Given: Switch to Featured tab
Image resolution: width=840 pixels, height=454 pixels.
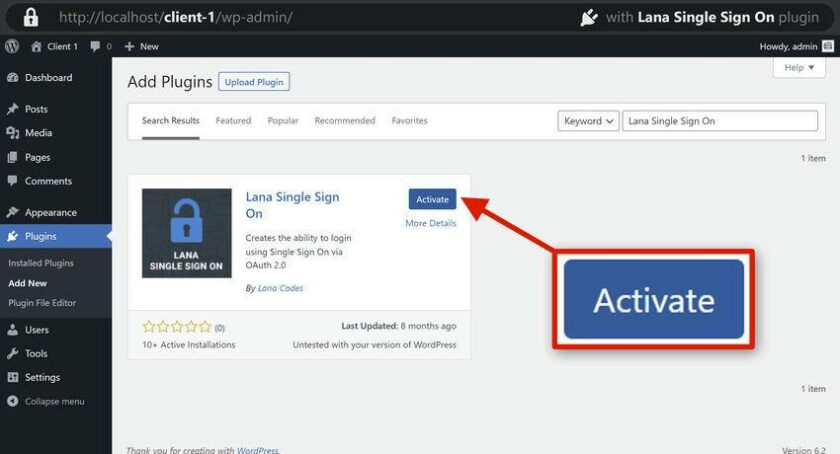Looking at the screenshot, I should (233, 121).
